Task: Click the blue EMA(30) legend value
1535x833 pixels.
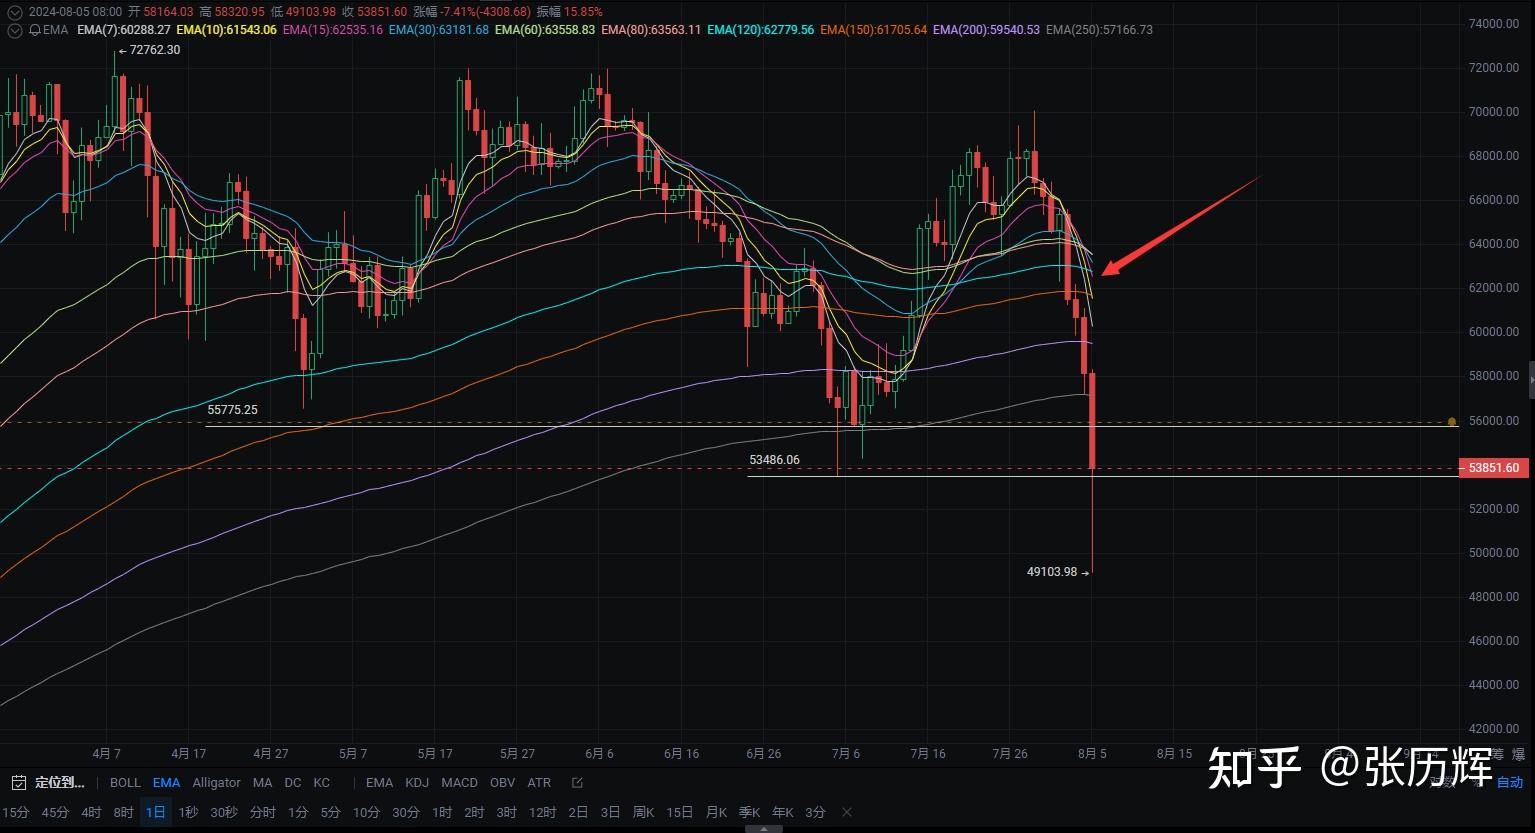Action: 439,30
